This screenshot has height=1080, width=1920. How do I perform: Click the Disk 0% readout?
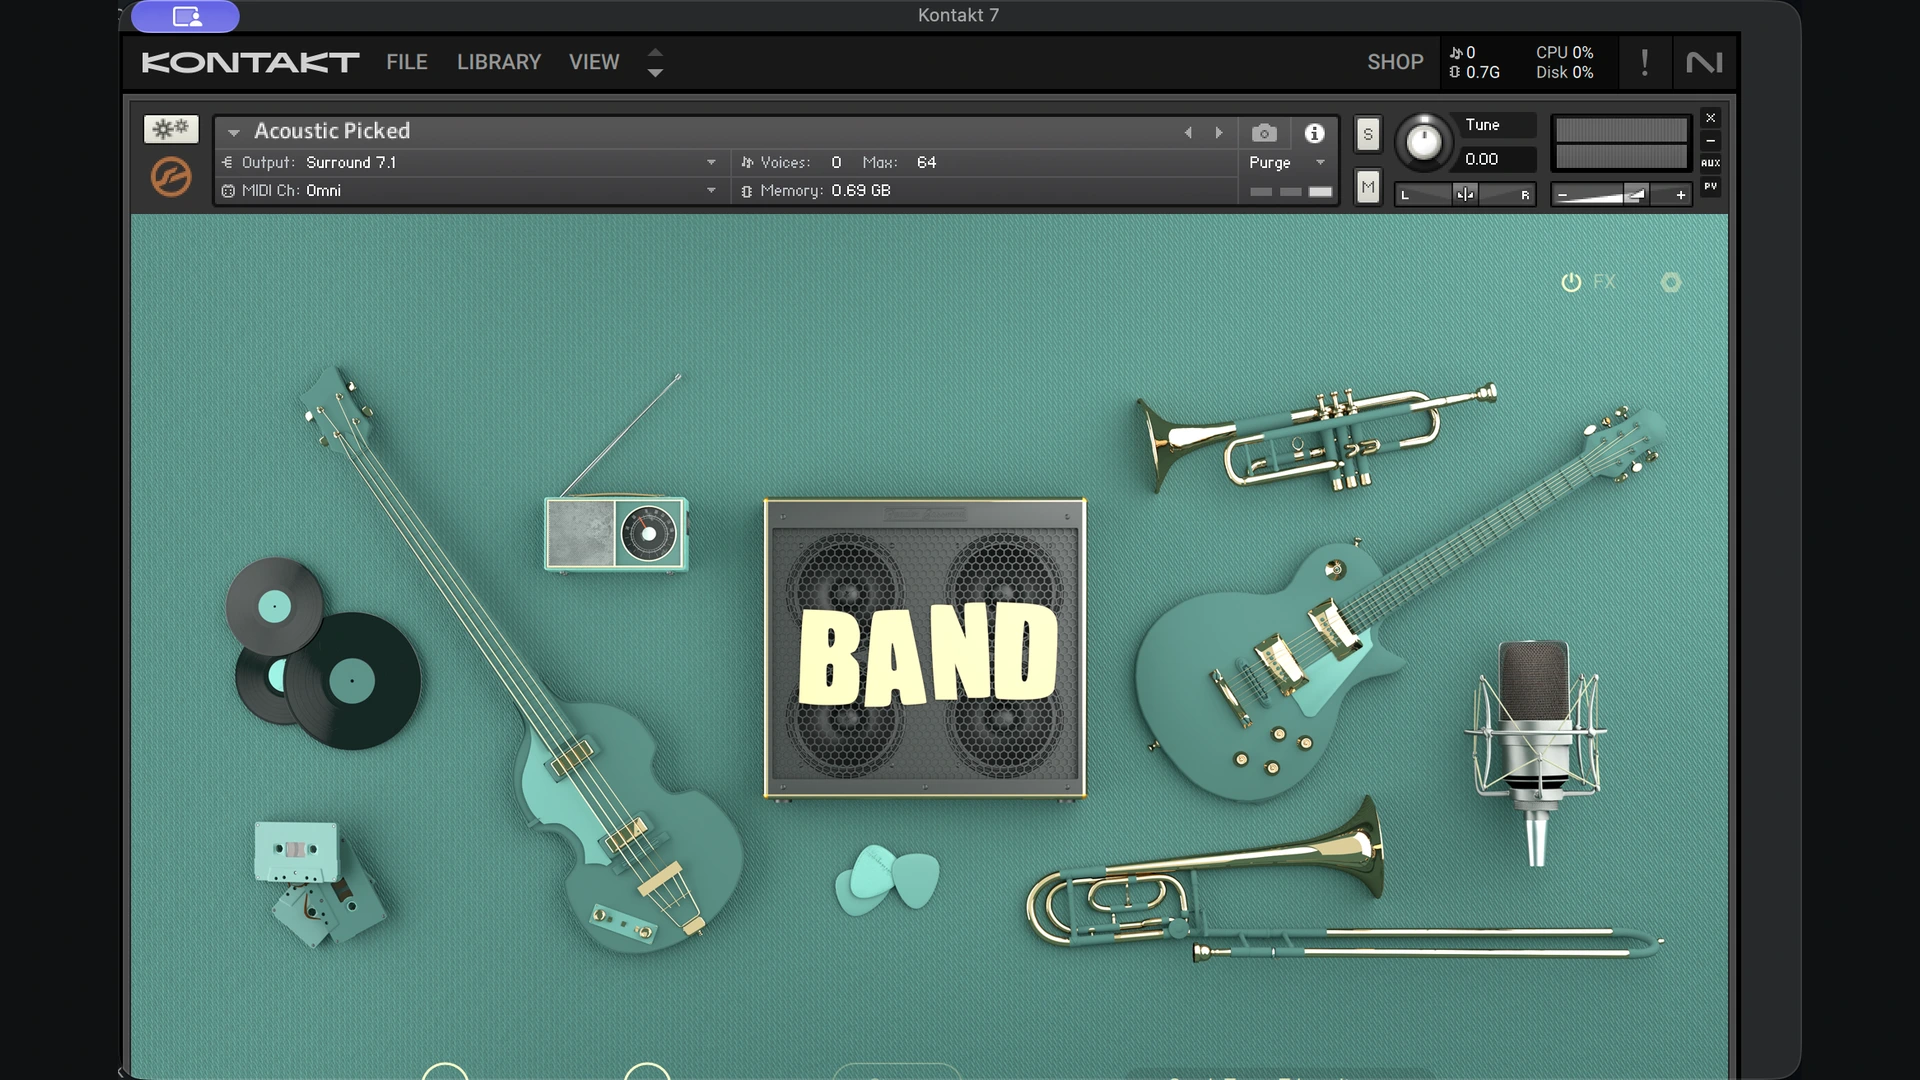coord(1564,73)
